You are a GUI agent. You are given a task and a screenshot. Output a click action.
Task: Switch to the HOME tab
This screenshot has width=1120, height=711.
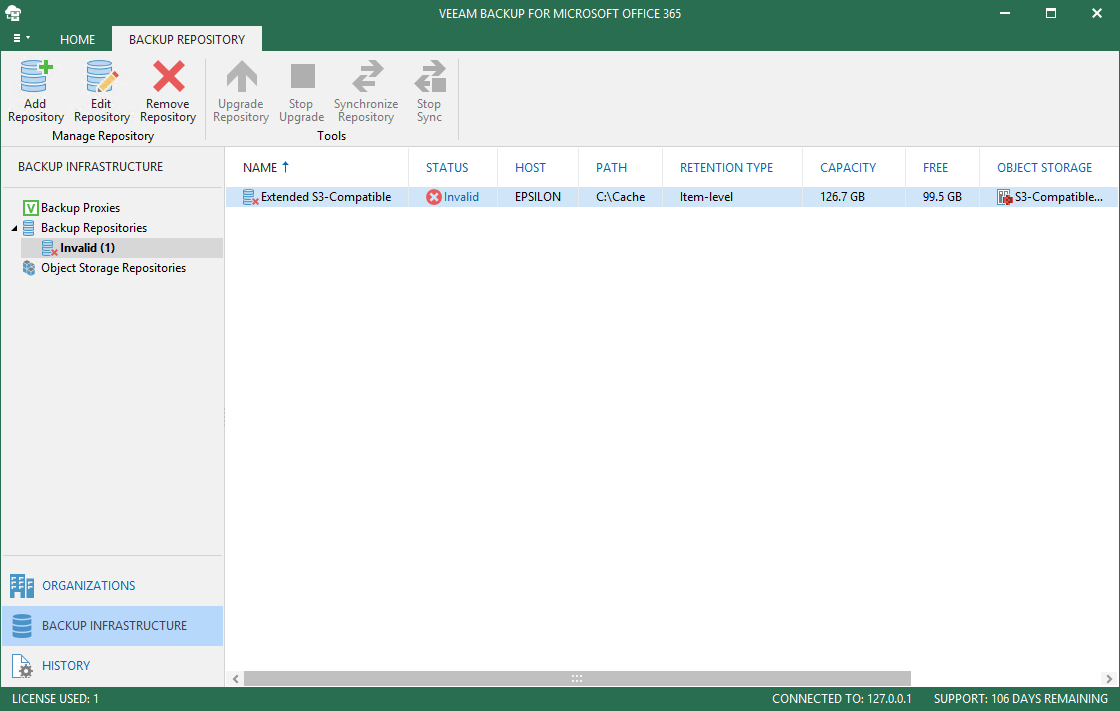tap(77, 40)
